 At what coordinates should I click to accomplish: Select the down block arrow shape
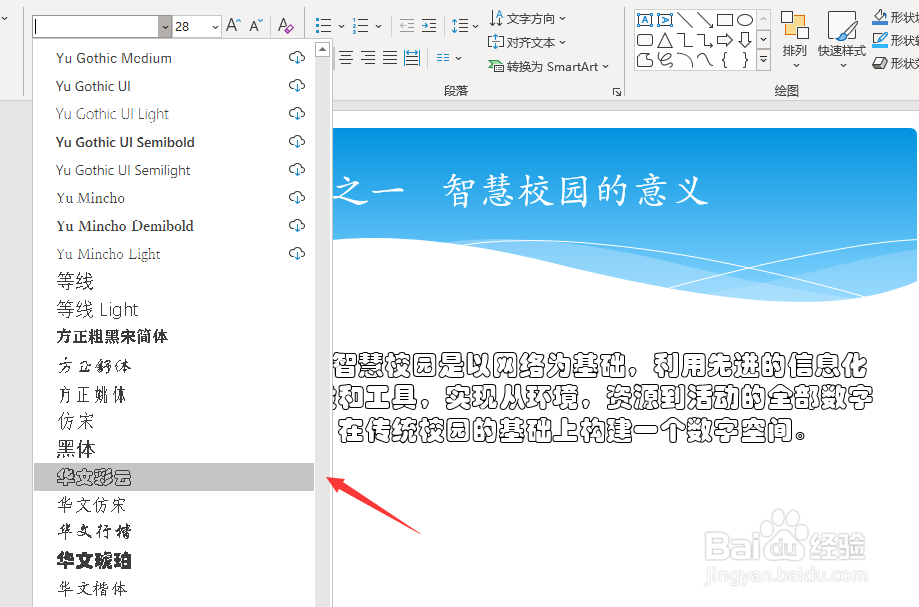click(x=745, y=40)
